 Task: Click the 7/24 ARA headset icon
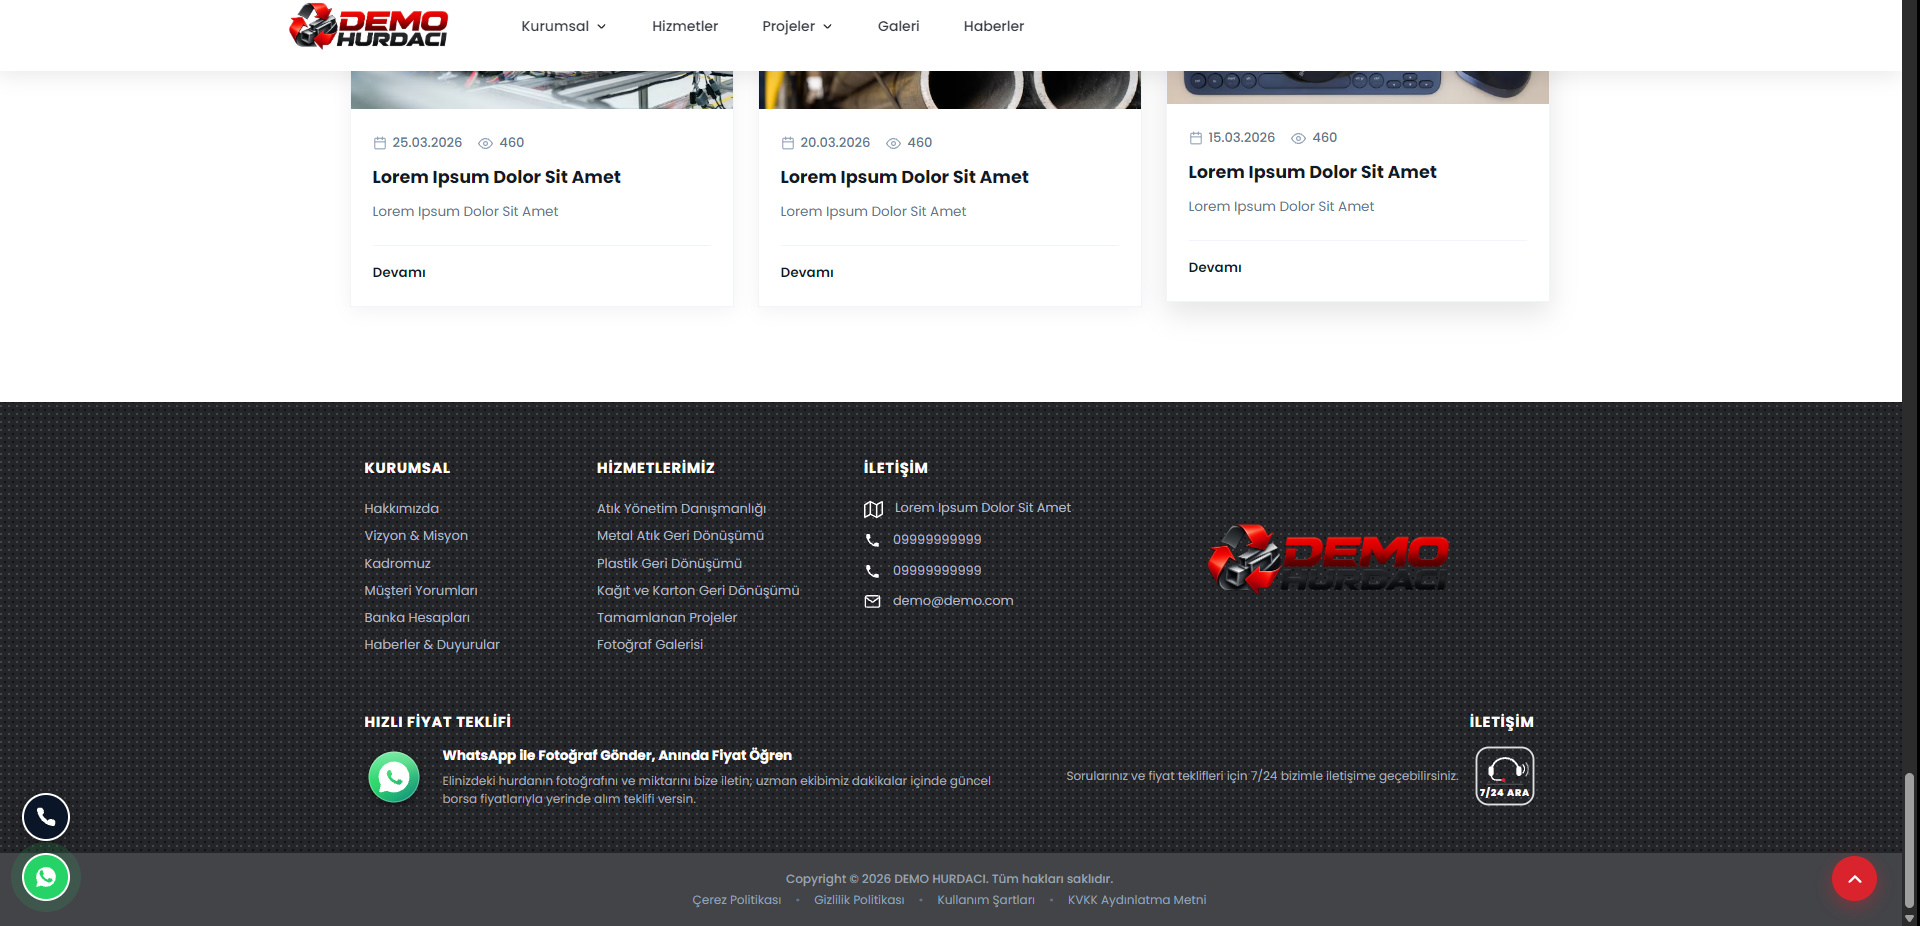coord(1504,776)
